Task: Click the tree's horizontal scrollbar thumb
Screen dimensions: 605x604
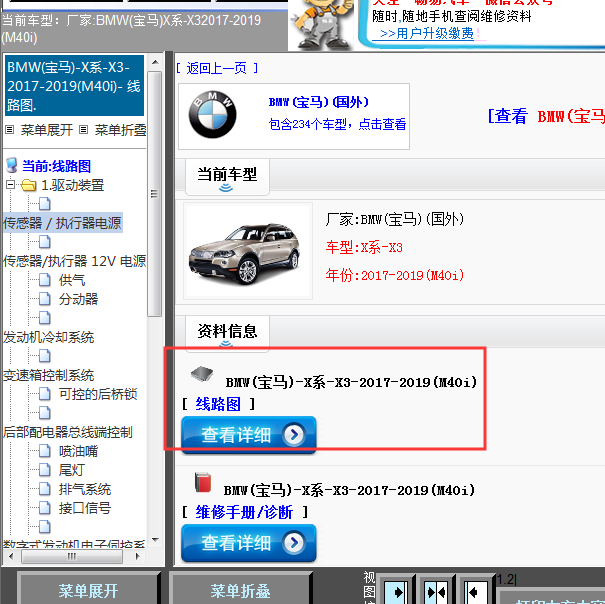Action: pyautogui.click(x=72, y=556)
